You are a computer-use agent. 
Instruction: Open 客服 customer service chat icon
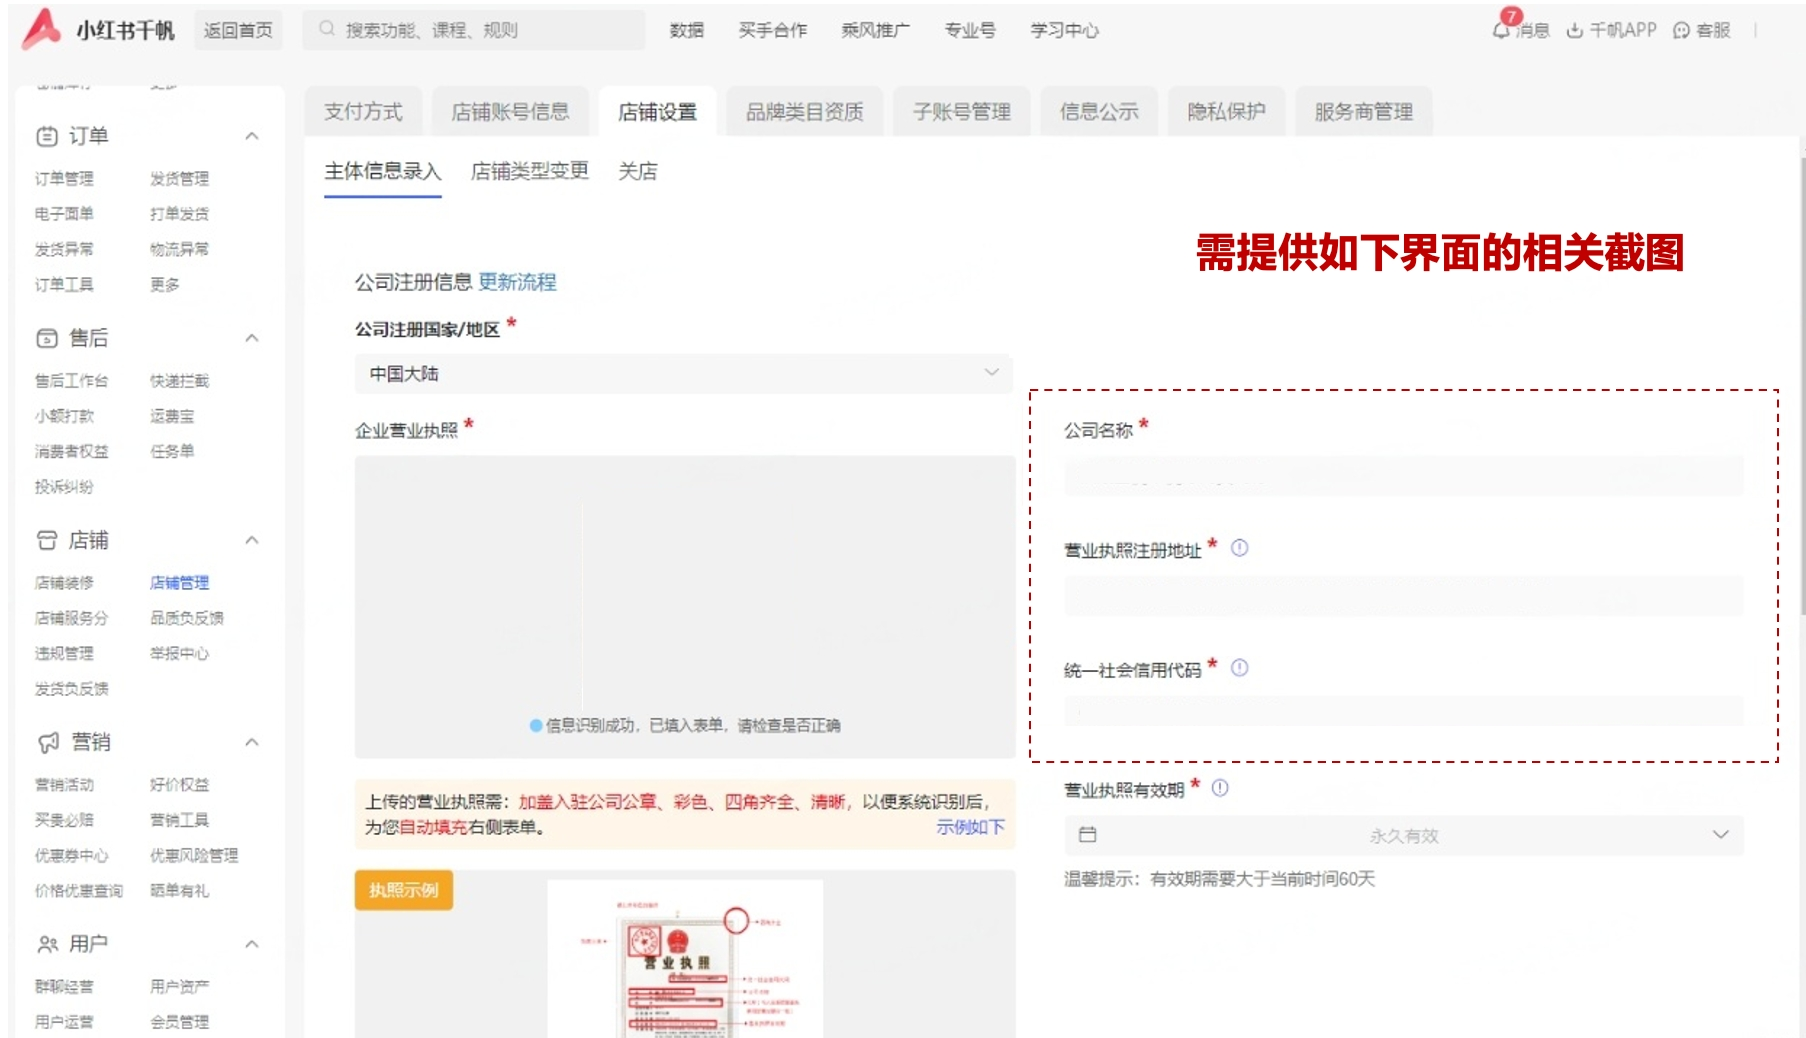(x=1682, y=31)
